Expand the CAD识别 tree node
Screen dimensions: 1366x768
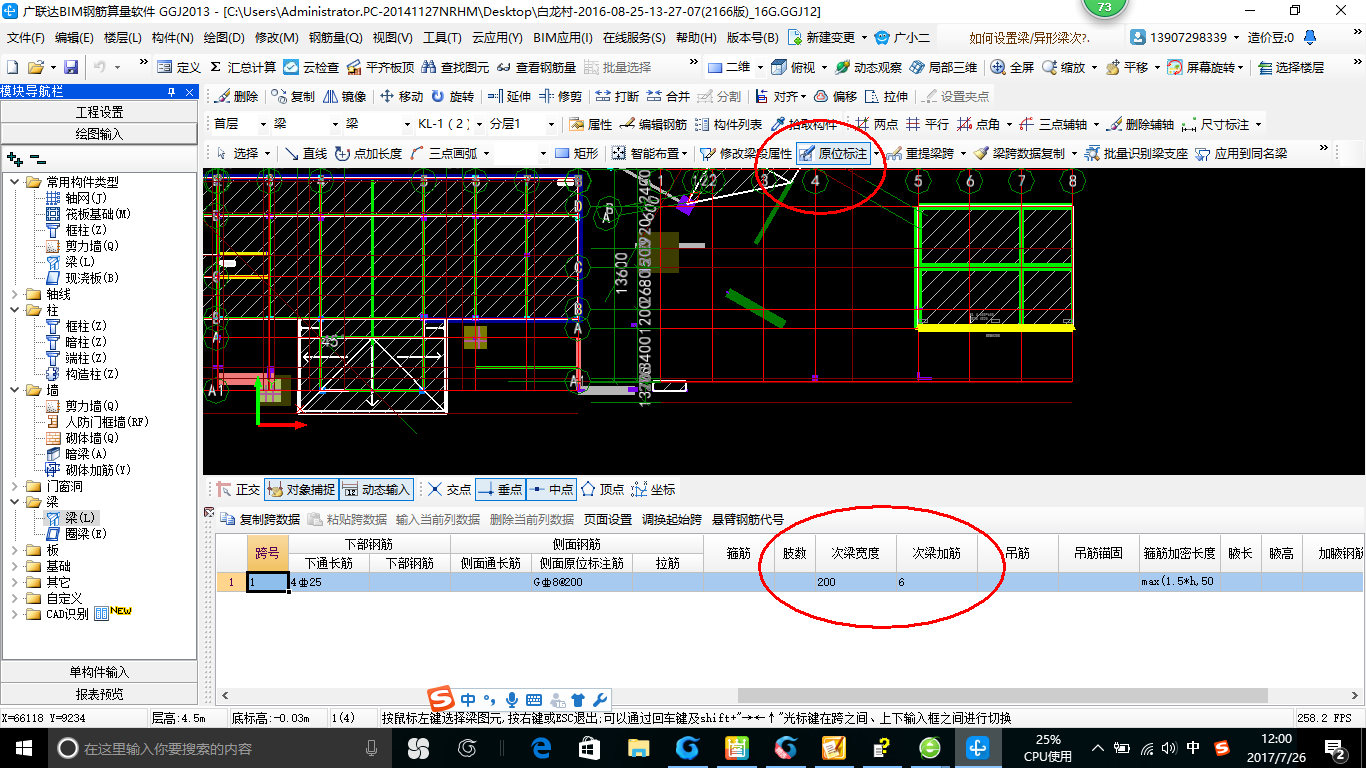click(x=14, y=614)
